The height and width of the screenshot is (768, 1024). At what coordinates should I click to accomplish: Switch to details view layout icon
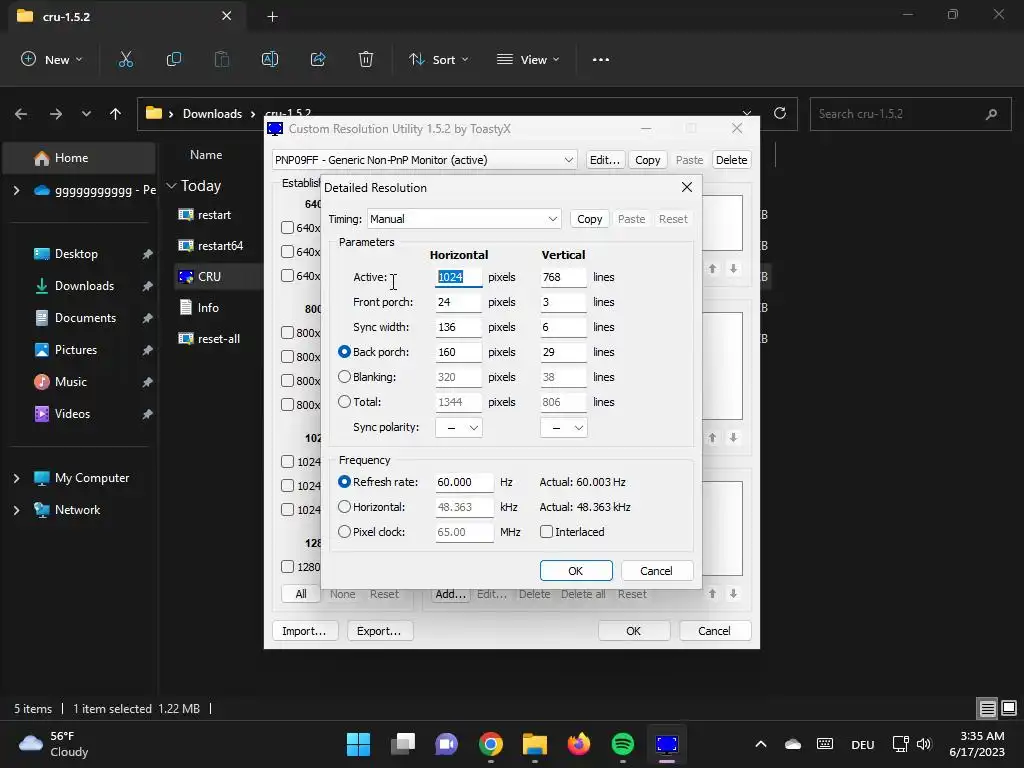point(987,708)
